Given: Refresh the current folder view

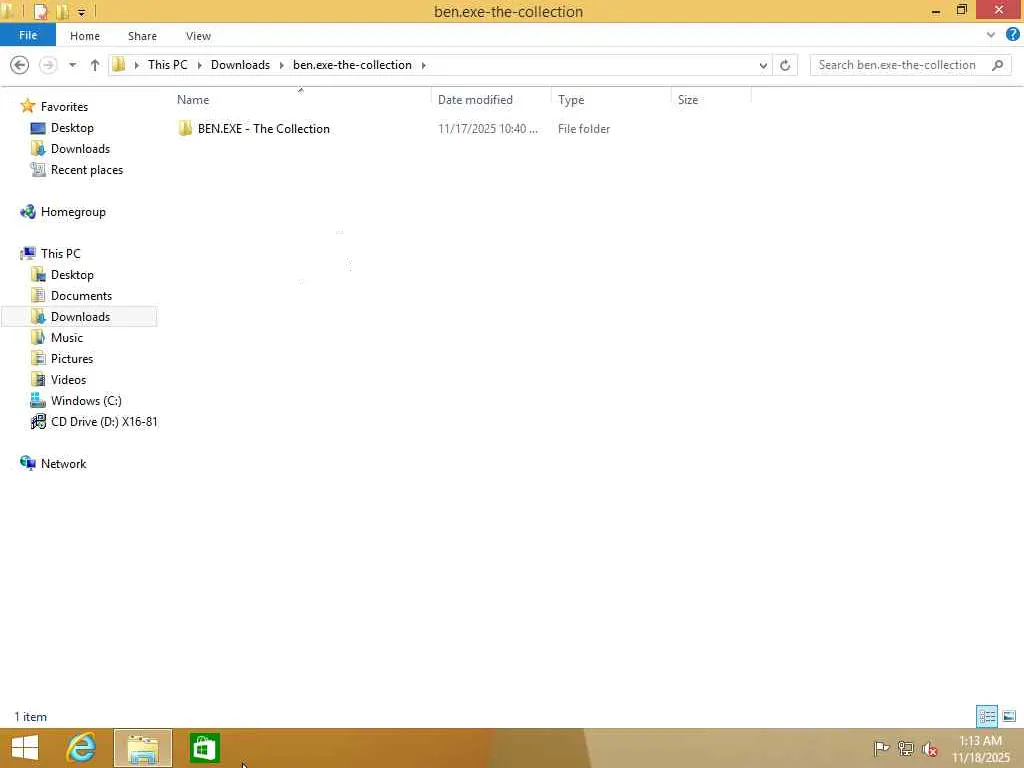Looking at the screenshot, I should [785, 65].
